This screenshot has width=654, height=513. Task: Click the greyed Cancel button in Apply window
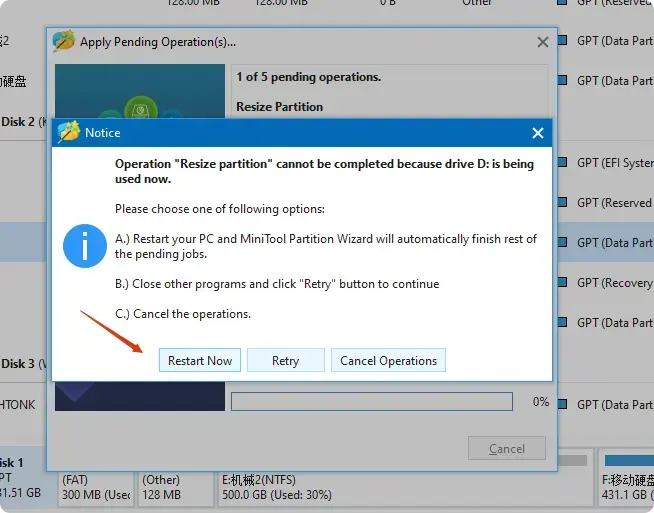[507, 448]
